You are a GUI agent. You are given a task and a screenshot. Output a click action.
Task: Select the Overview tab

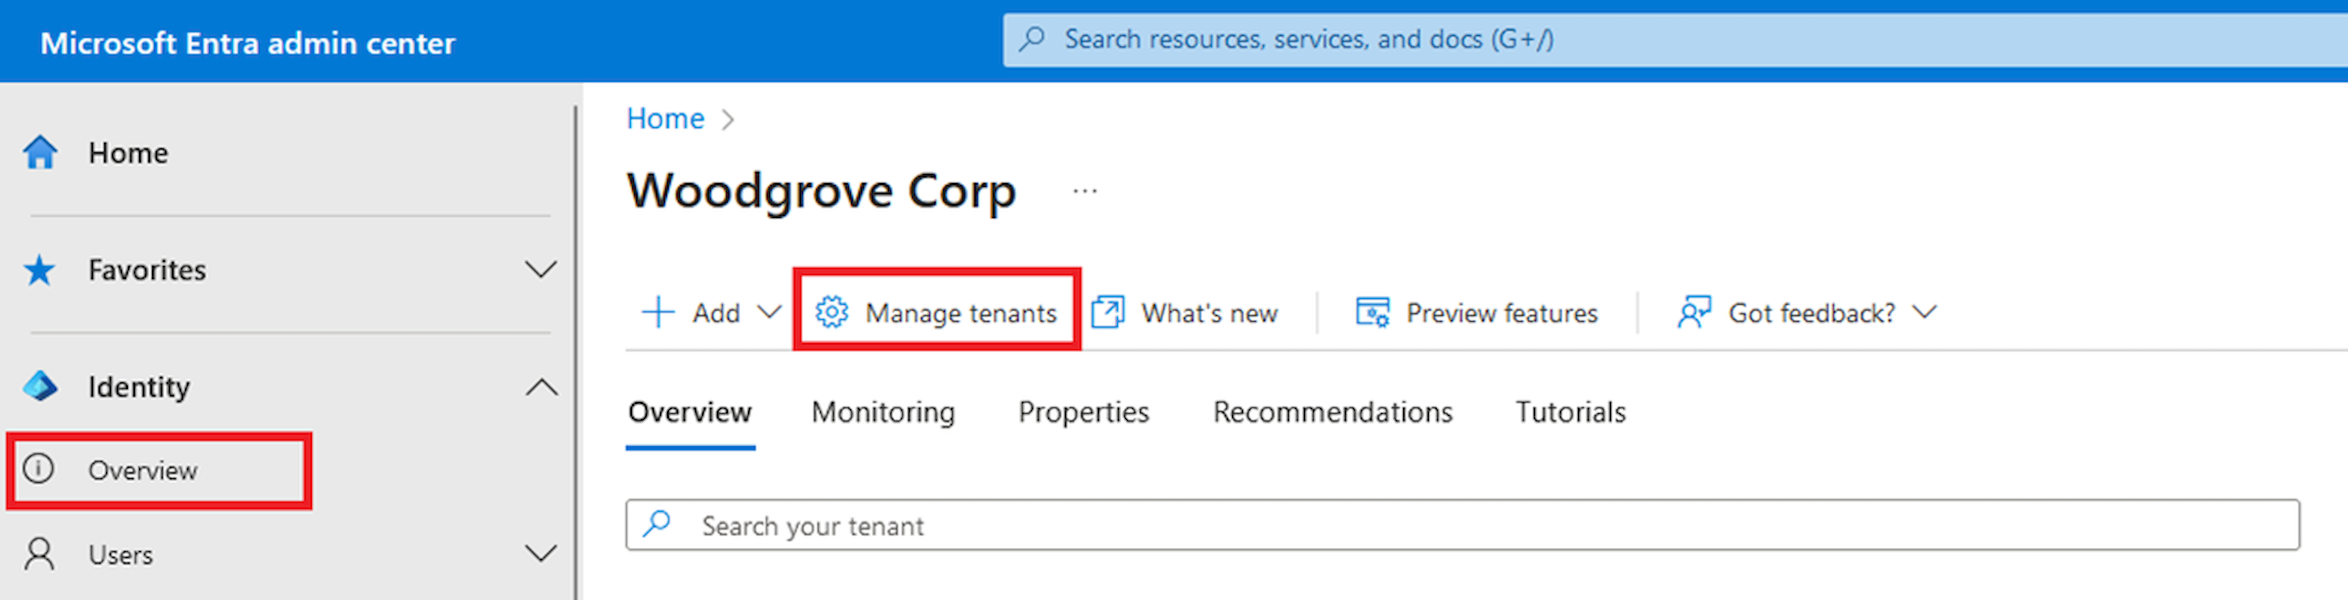coord(690,412)
